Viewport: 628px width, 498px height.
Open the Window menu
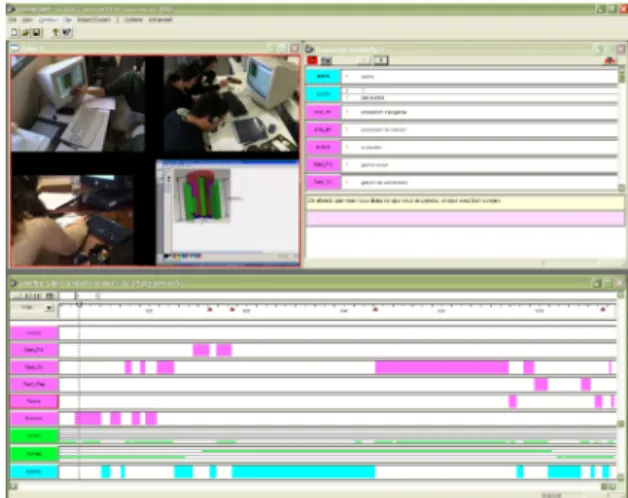point(48,20)
